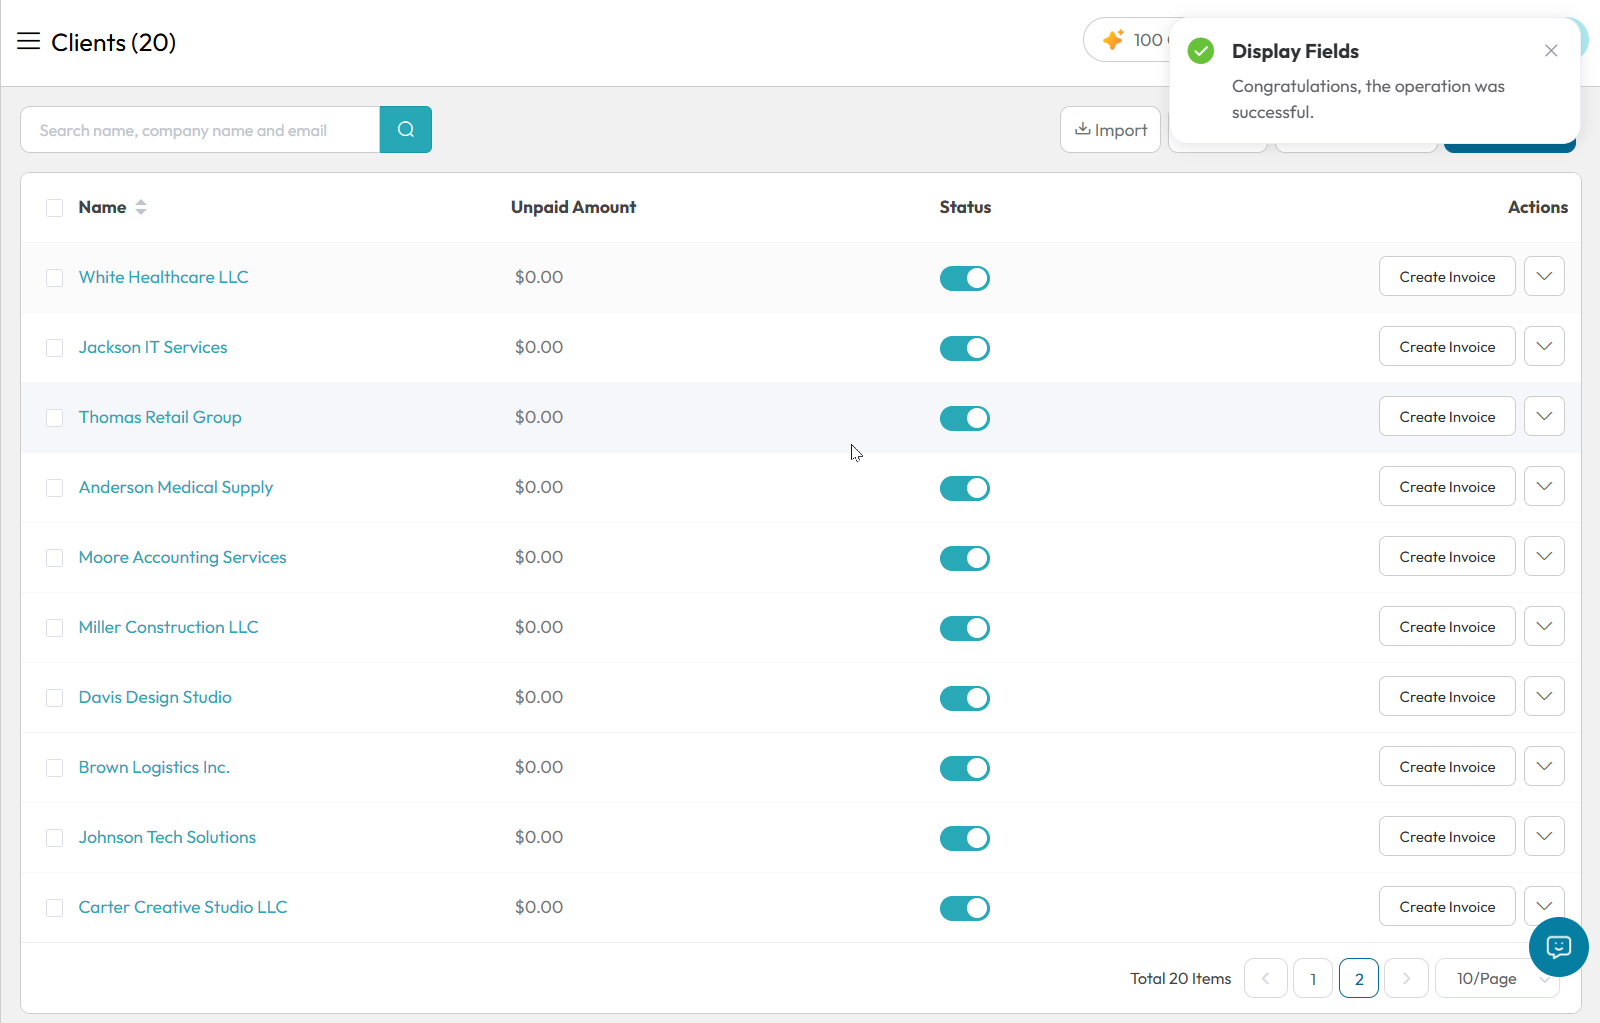Open the chat support bubble
1600x1023 pixels.
click(x=1558, y=947)
